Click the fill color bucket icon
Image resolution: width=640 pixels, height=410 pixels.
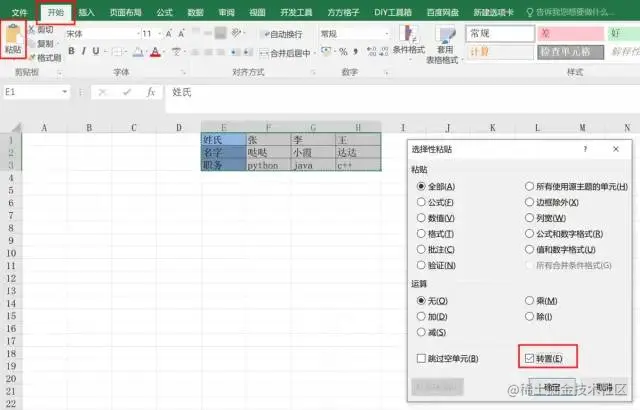coord(138,52)
